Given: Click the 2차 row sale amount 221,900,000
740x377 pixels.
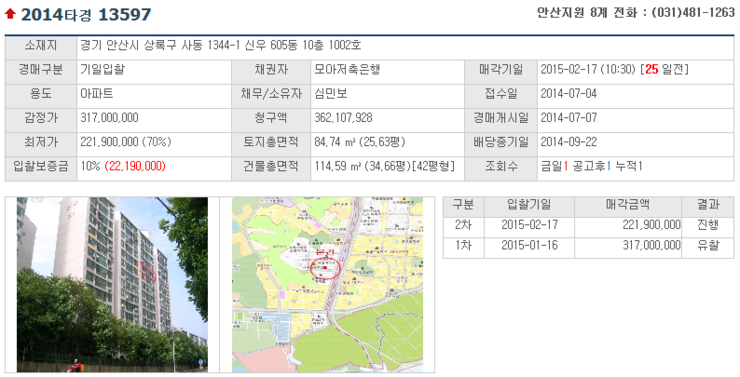Looking at the screenshot, I should (x=651, y=225).
